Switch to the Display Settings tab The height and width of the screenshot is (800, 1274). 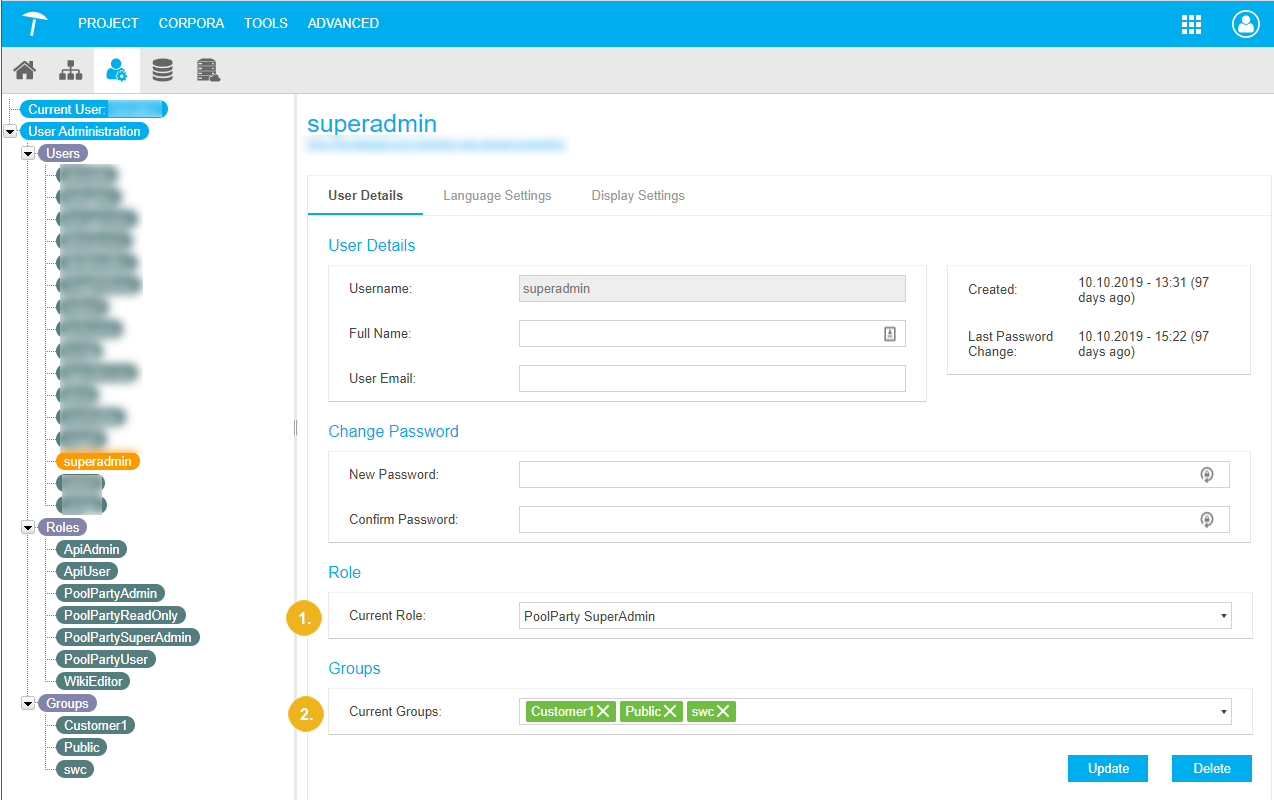click(638, 196)
